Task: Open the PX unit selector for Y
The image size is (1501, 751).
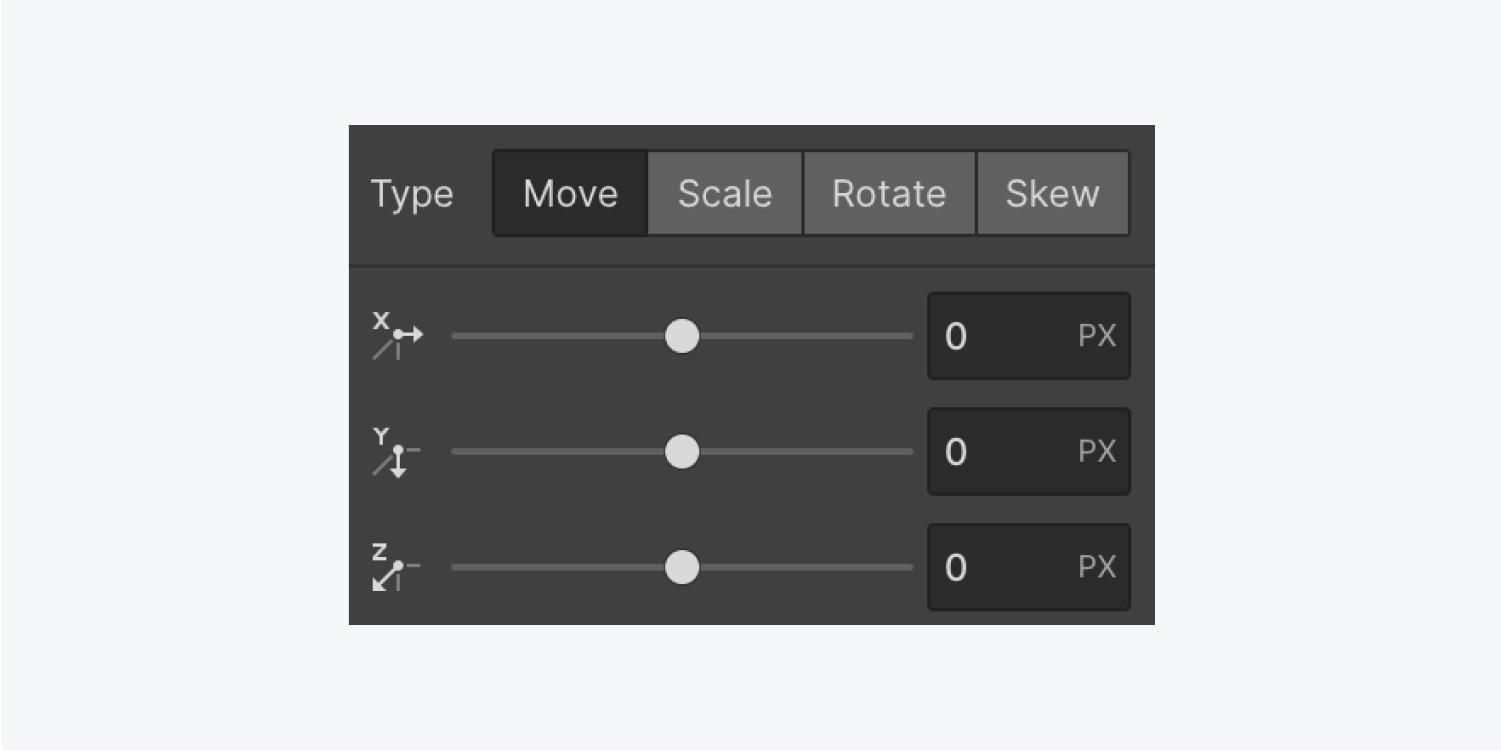Action: 1097,452
